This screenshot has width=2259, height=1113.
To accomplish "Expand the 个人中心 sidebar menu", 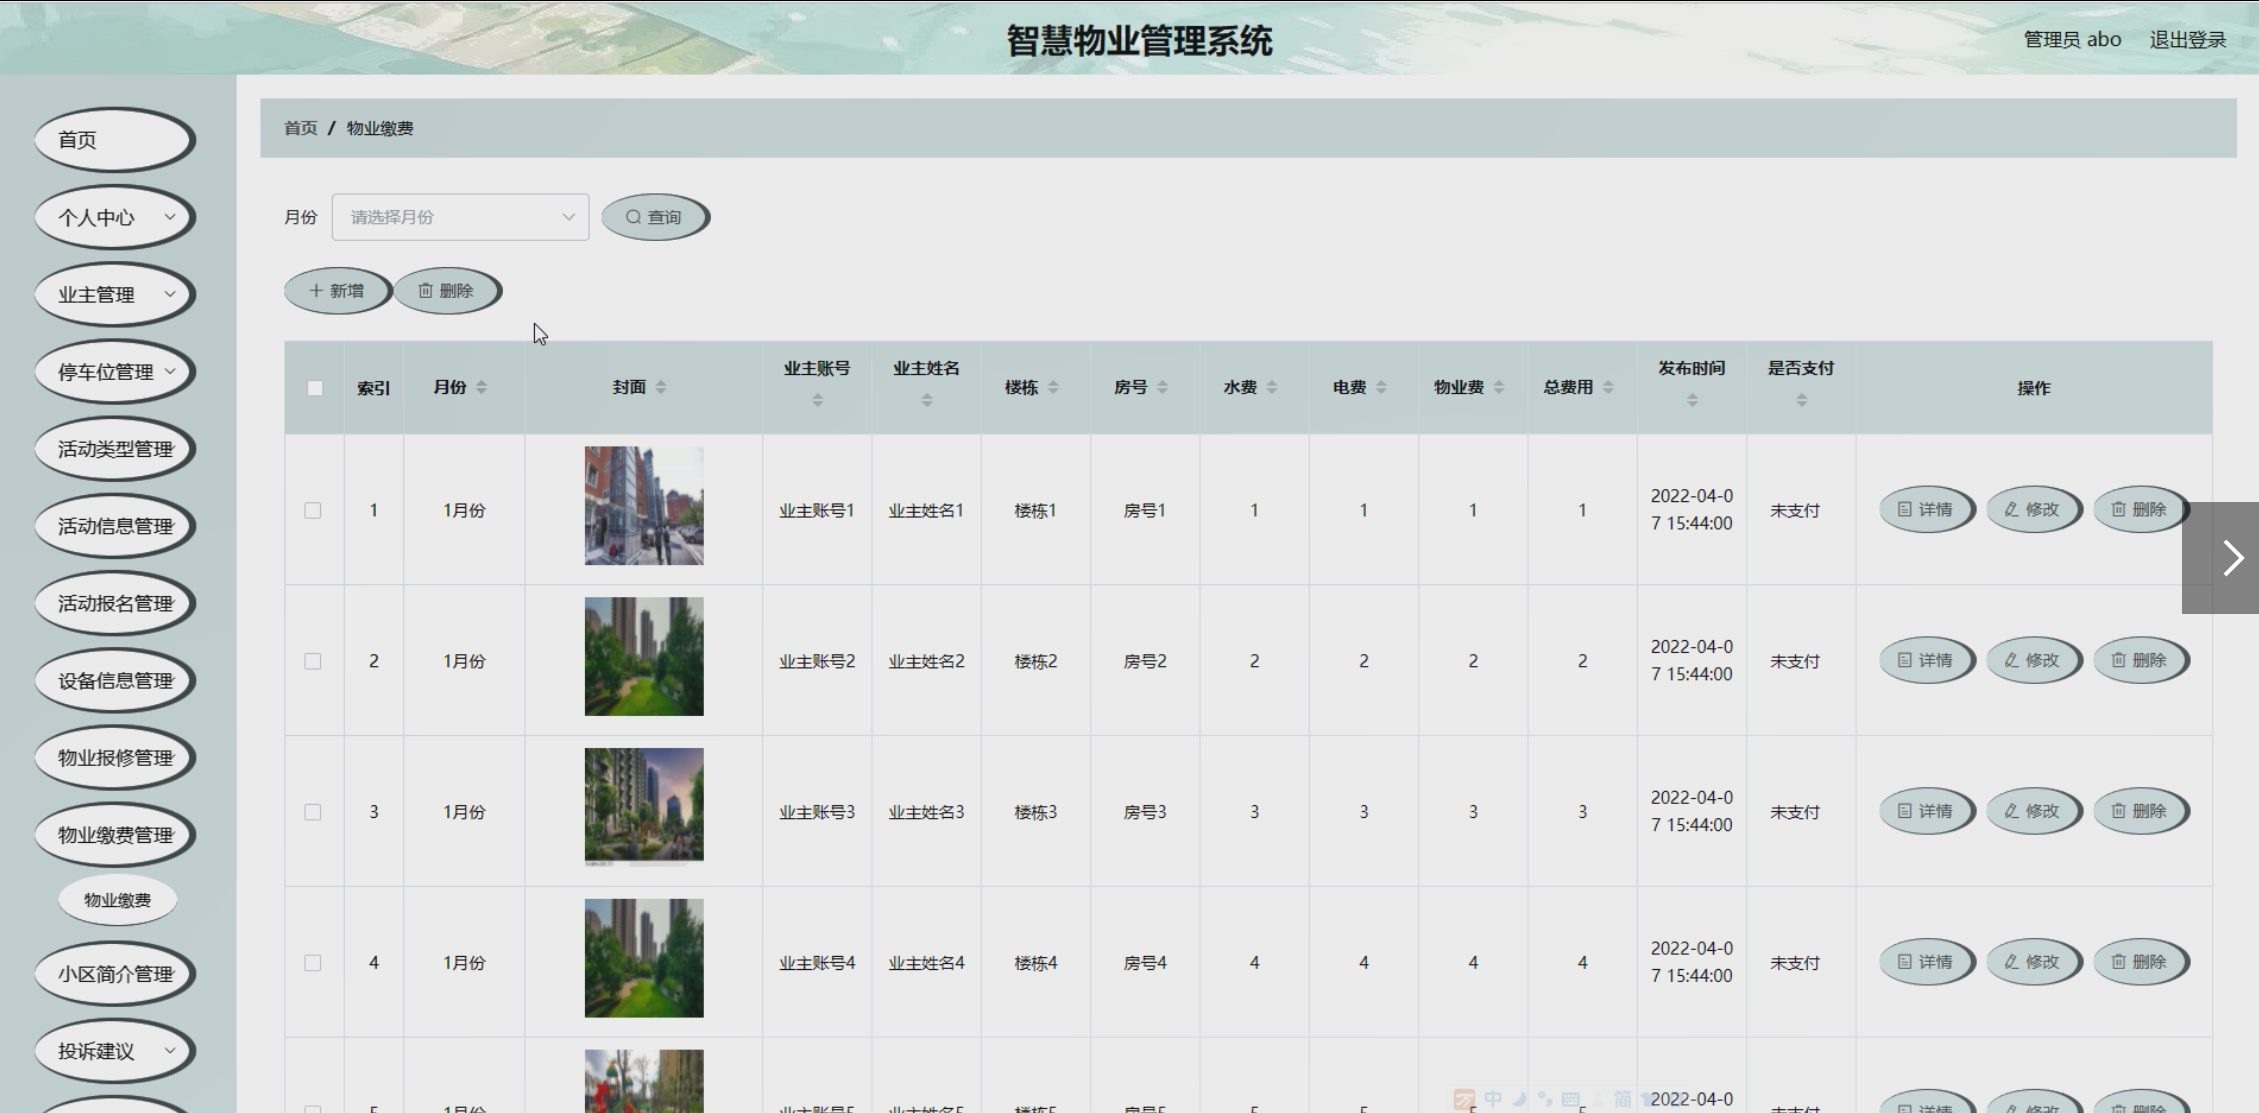I will [114, 217].
